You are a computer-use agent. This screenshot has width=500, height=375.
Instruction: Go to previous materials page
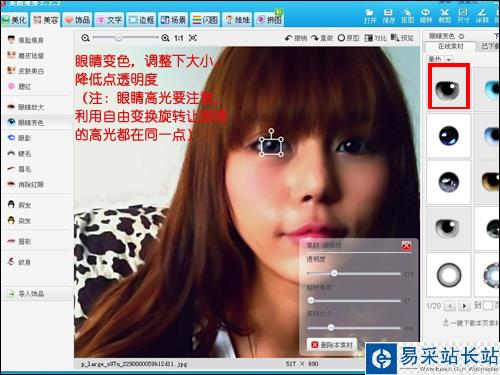tap(450, 306)
